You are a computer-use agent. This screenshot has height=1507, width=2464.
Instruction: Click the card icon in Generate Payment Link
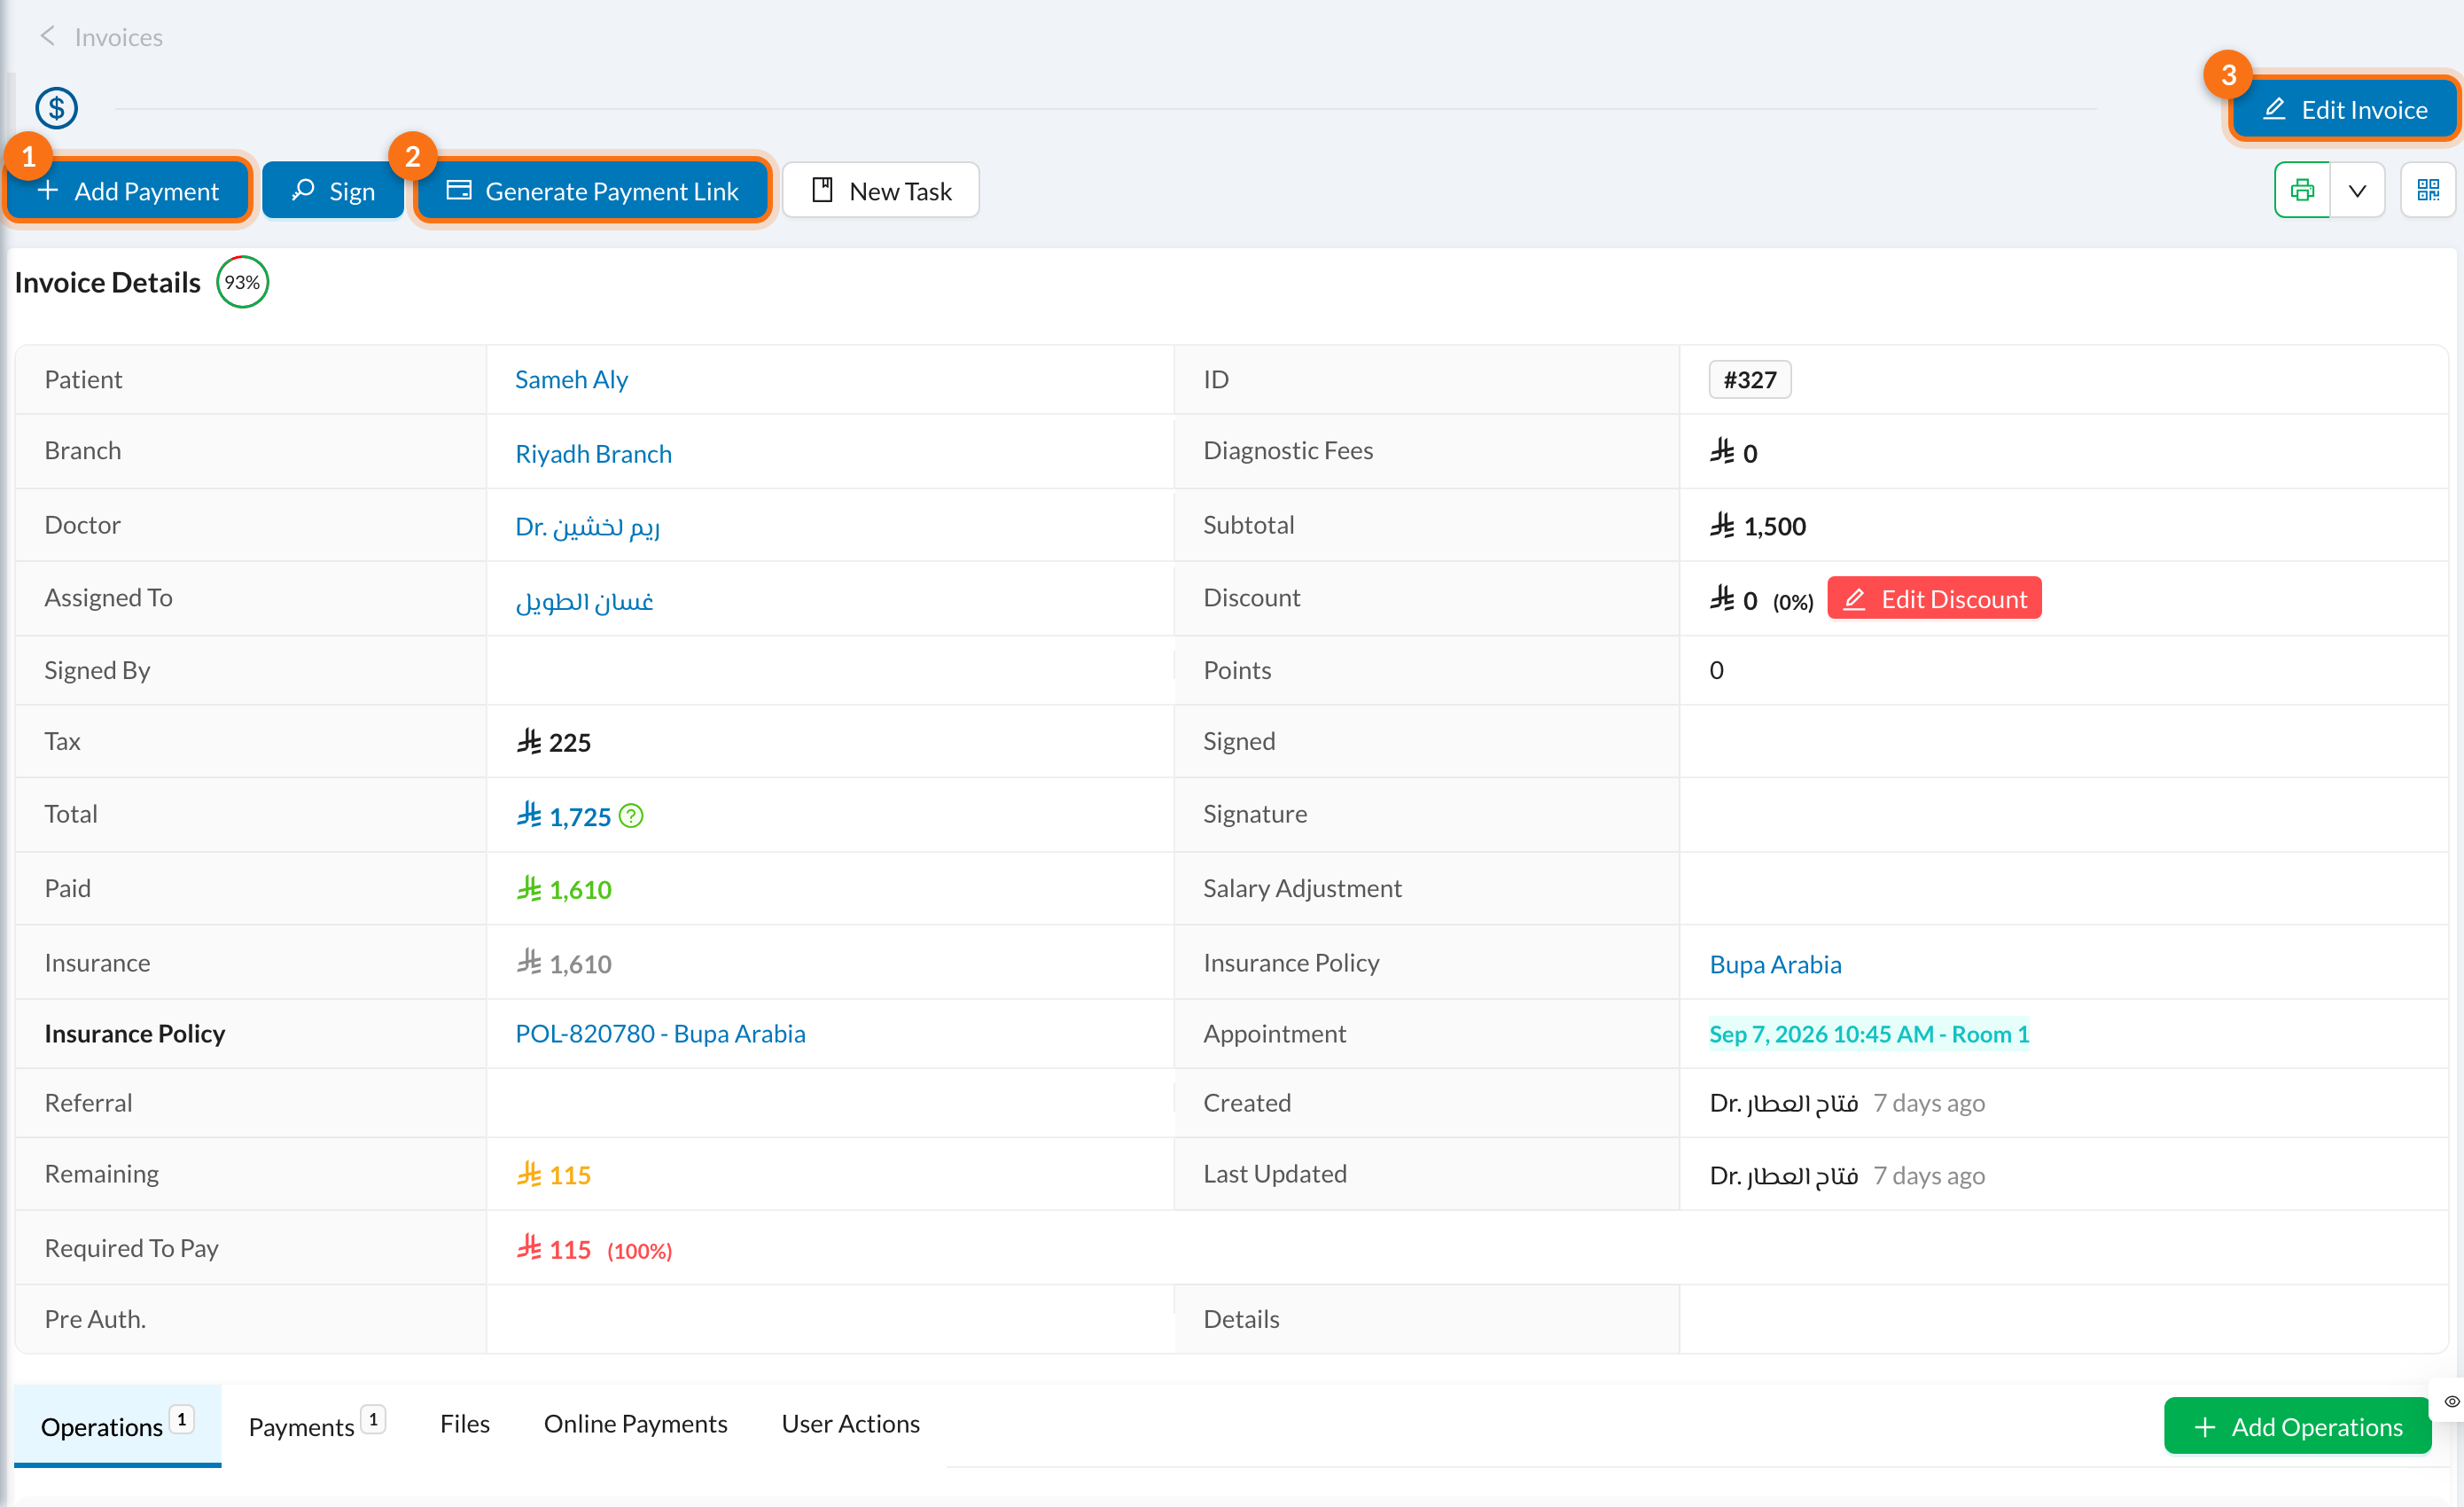tap(459, 190)
